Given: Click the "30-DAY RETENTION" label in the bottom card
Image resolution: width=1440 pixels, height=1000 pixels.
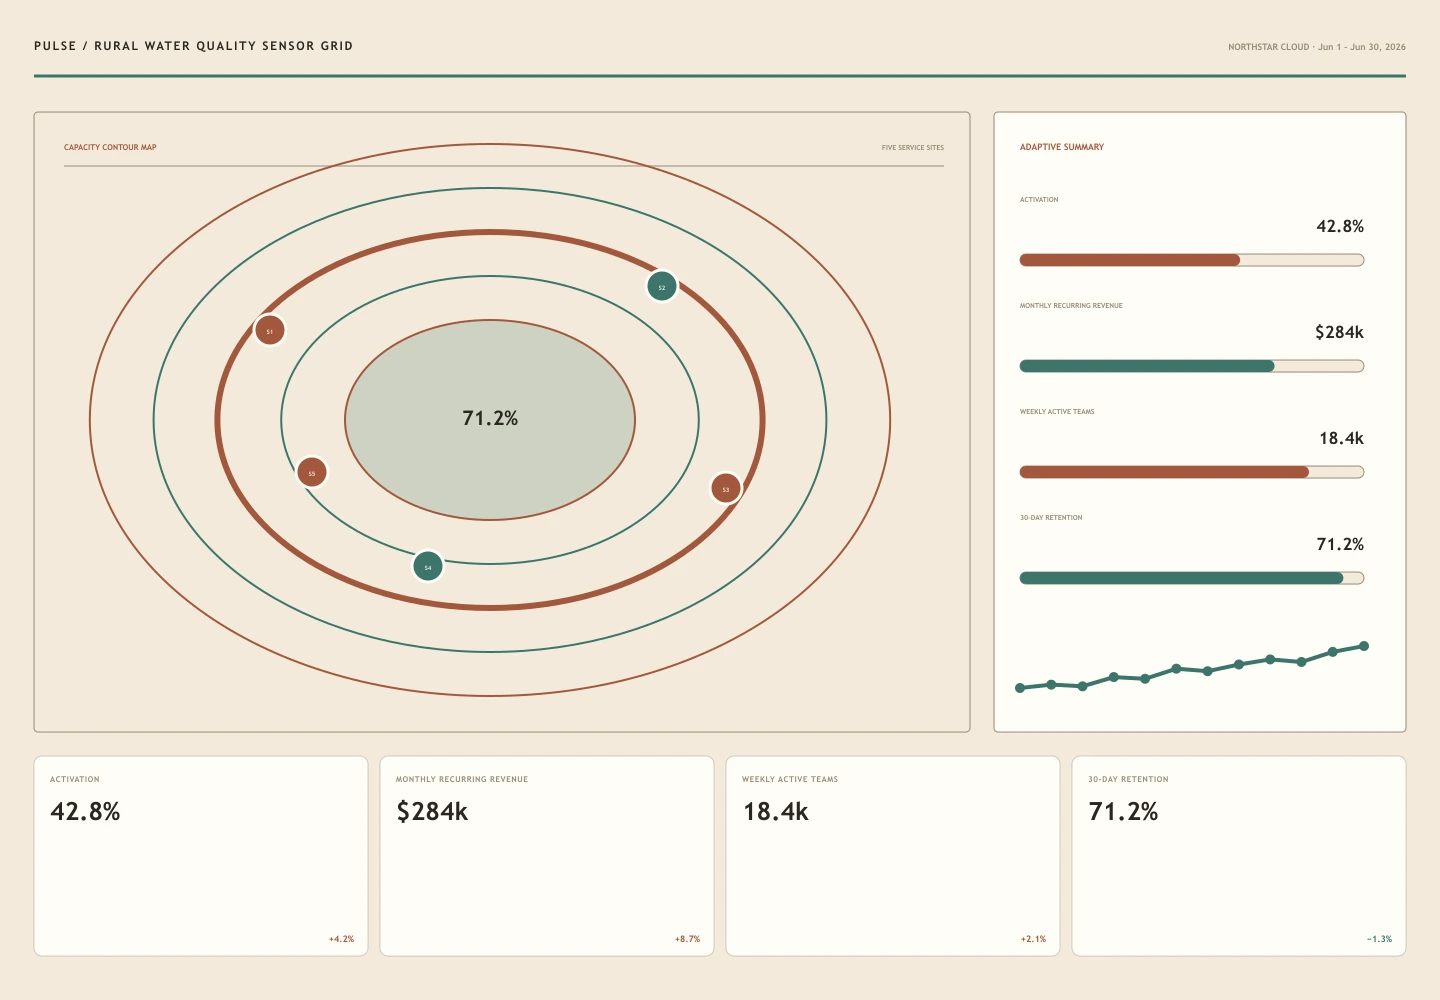Looking at the screenshot, I should click(1128, 779).
